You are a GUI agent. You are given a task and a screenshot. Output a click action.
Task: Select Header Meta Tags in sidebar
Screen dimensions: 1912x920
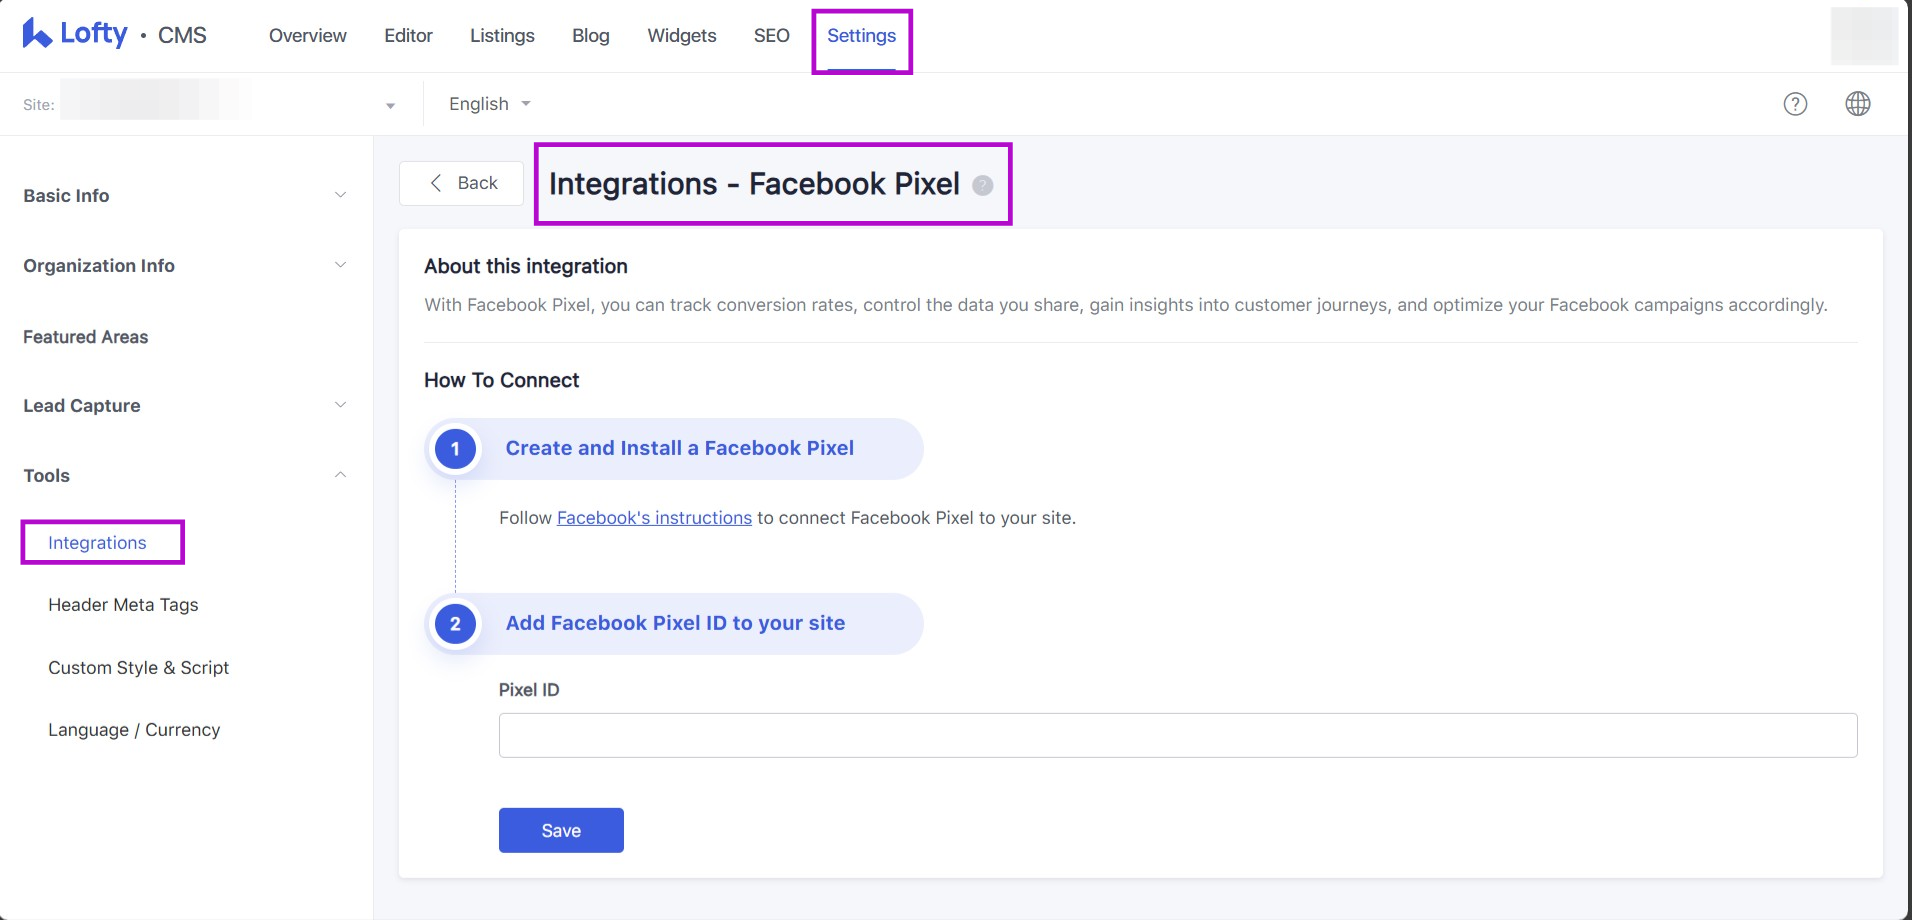[123, 604]
